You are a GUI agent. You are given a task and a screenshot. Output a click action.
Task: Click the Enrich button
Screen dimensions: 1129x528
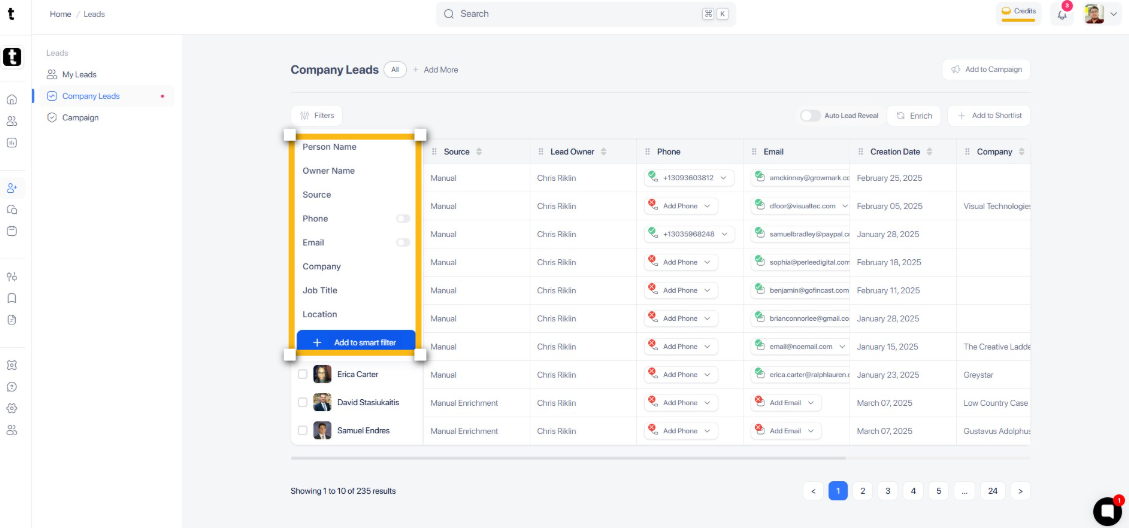[914, 115]
